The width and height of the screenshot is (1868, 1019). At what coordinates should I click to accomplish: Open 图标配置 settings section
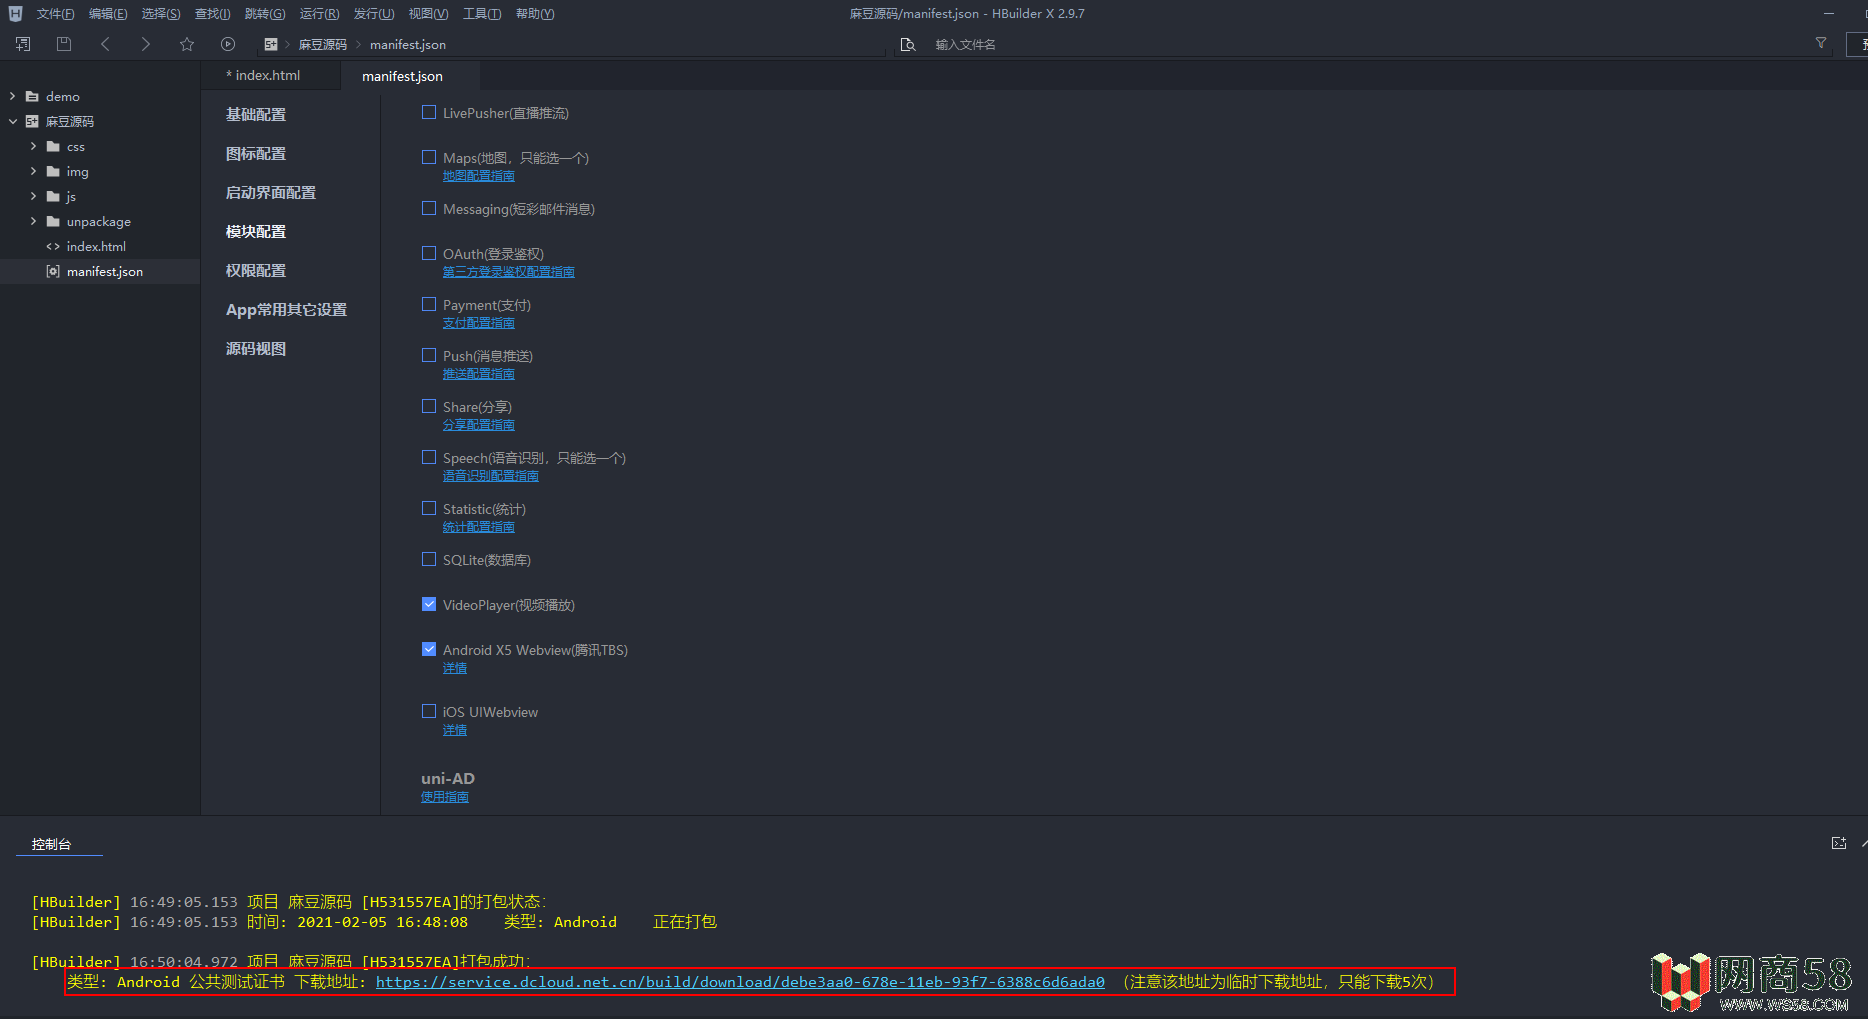pos(256,154)
